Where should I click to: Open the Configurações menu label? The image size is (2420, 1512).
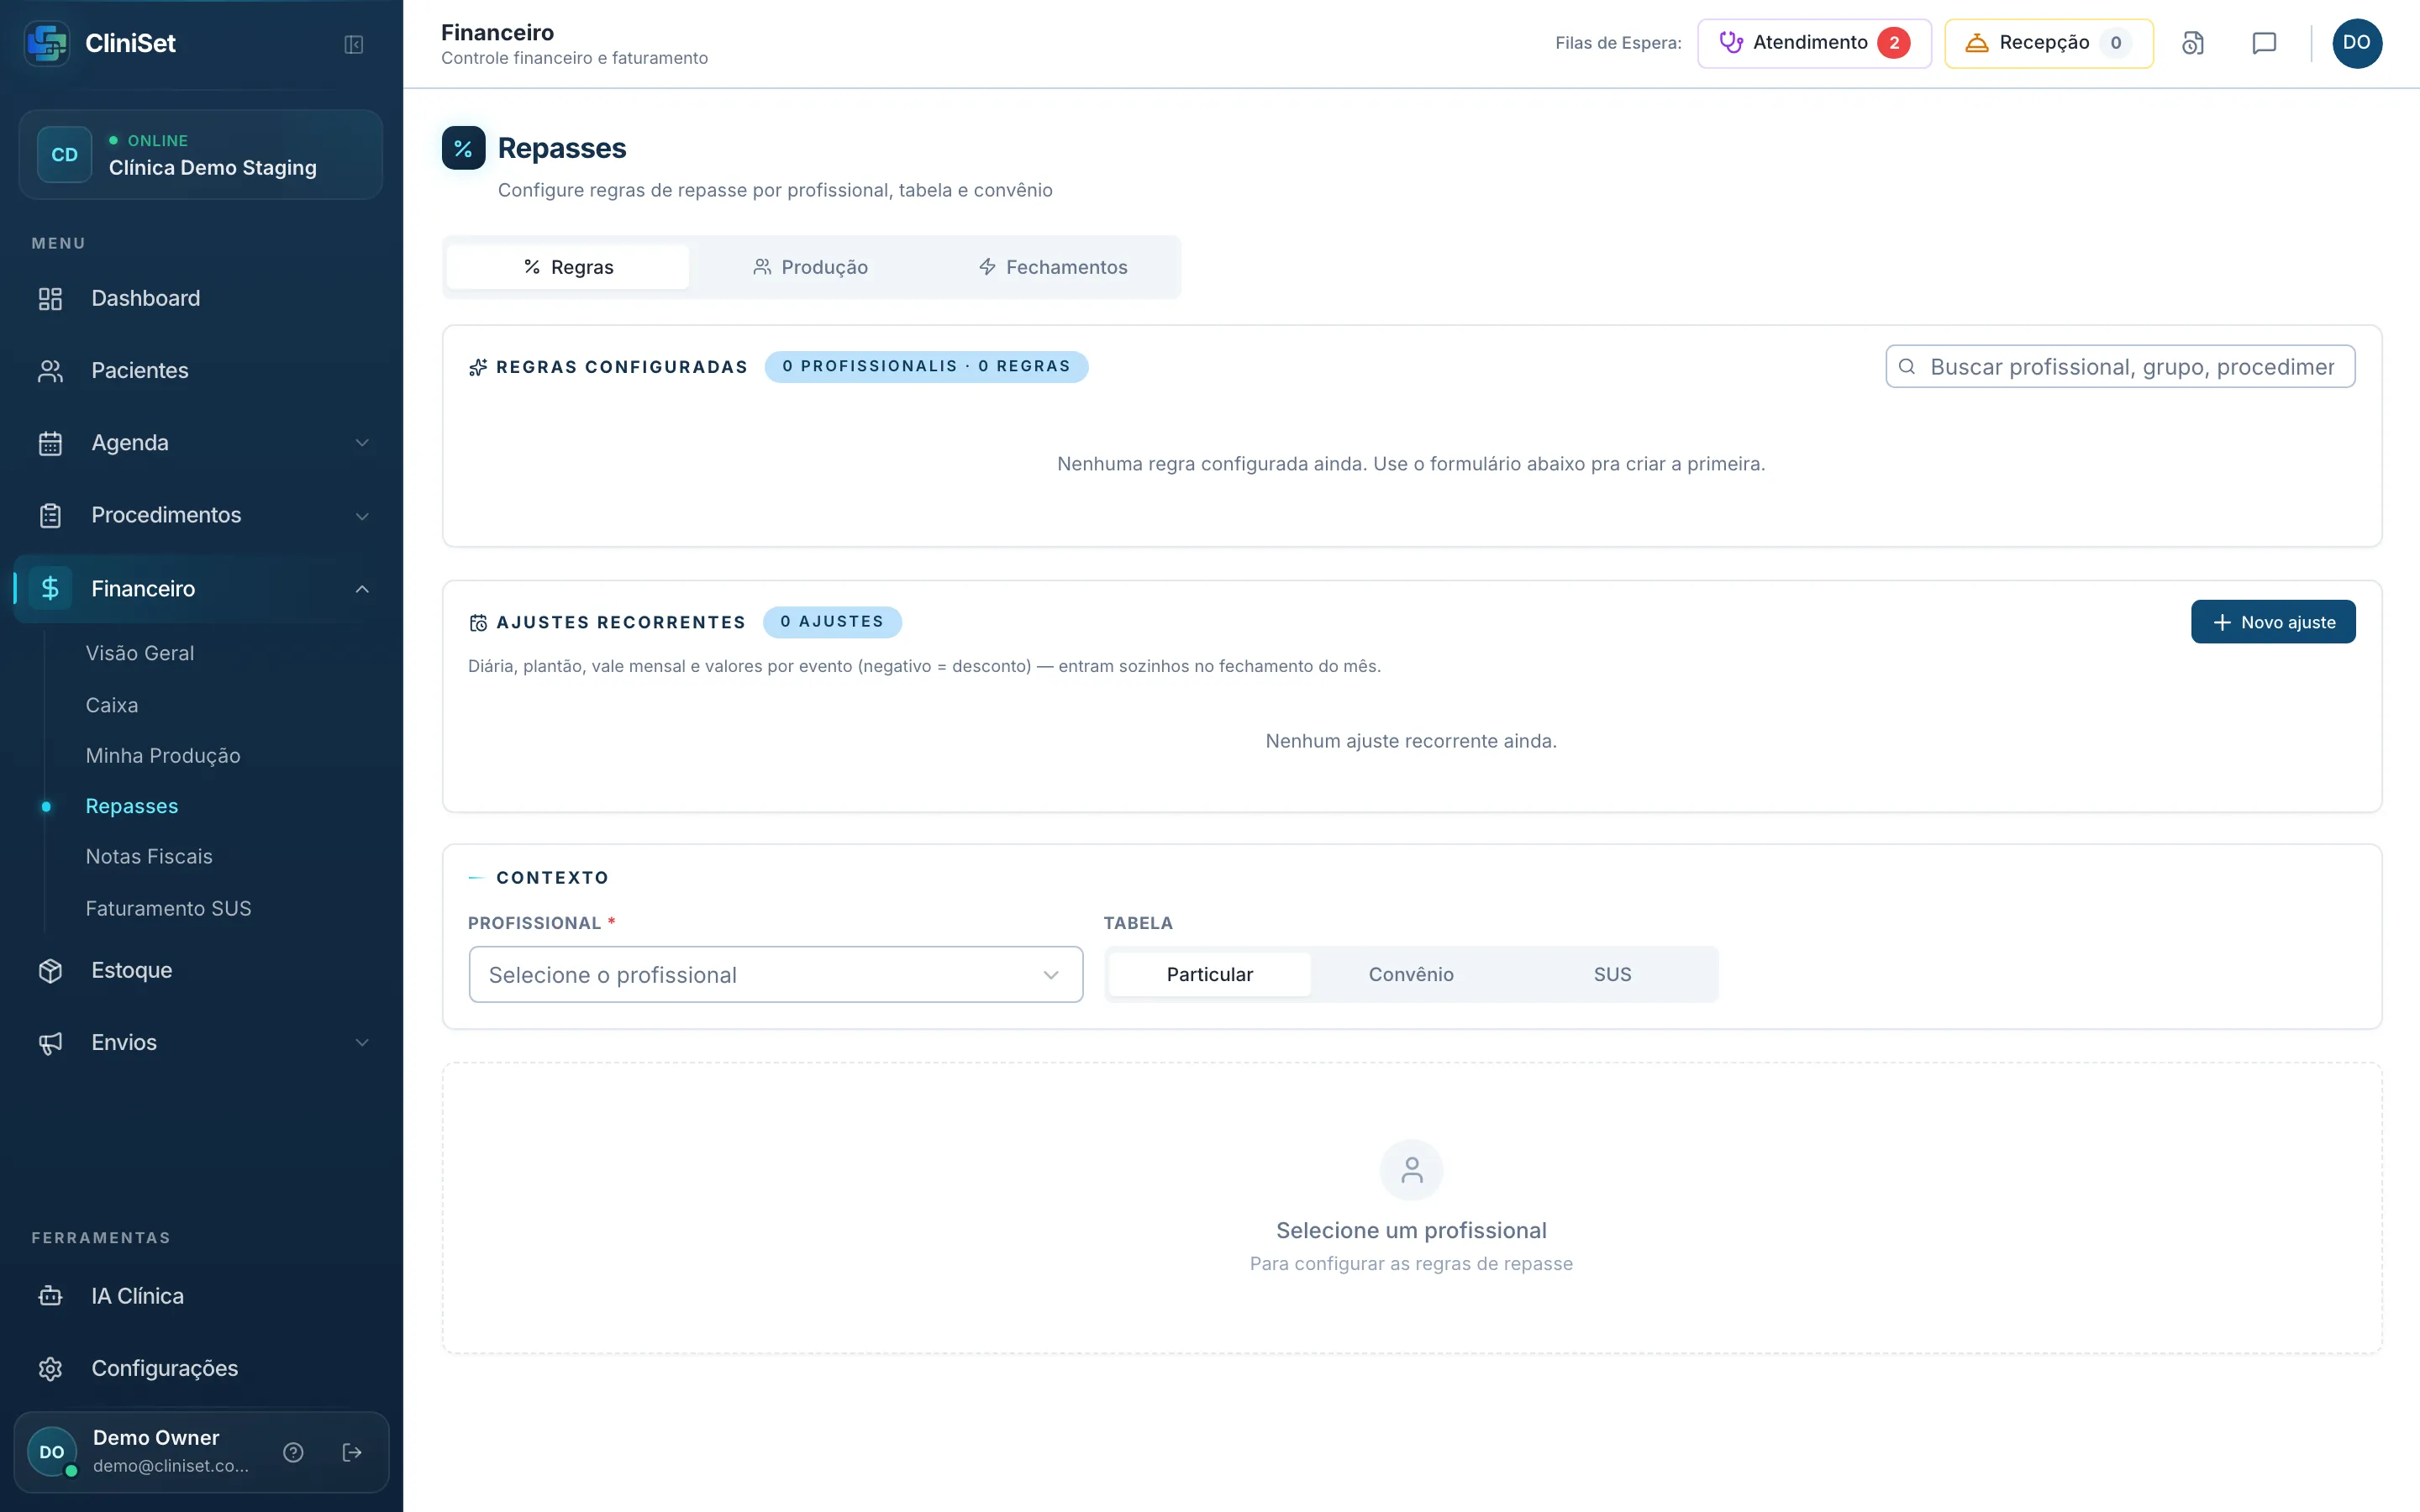tap(165, 1368)
